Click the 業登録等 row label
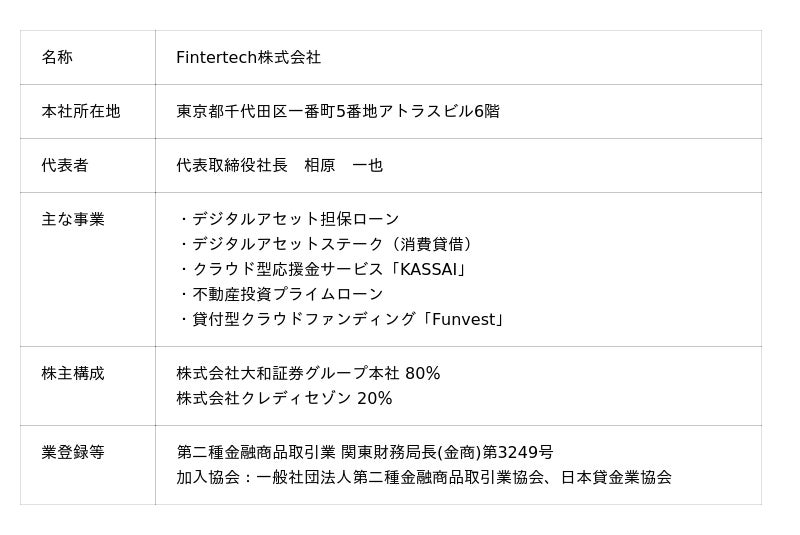800x535 pixels. tap(73, 453)
